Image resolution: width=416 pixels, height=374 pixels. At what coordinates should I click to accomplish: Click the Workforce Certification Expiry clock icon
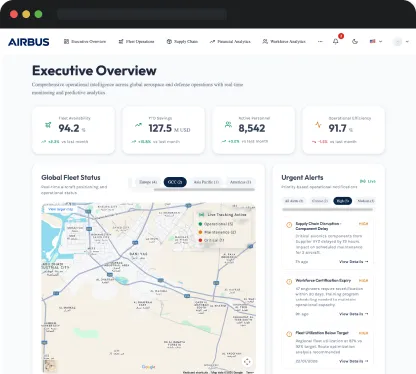pyautogui.click(x=289, y=282)
